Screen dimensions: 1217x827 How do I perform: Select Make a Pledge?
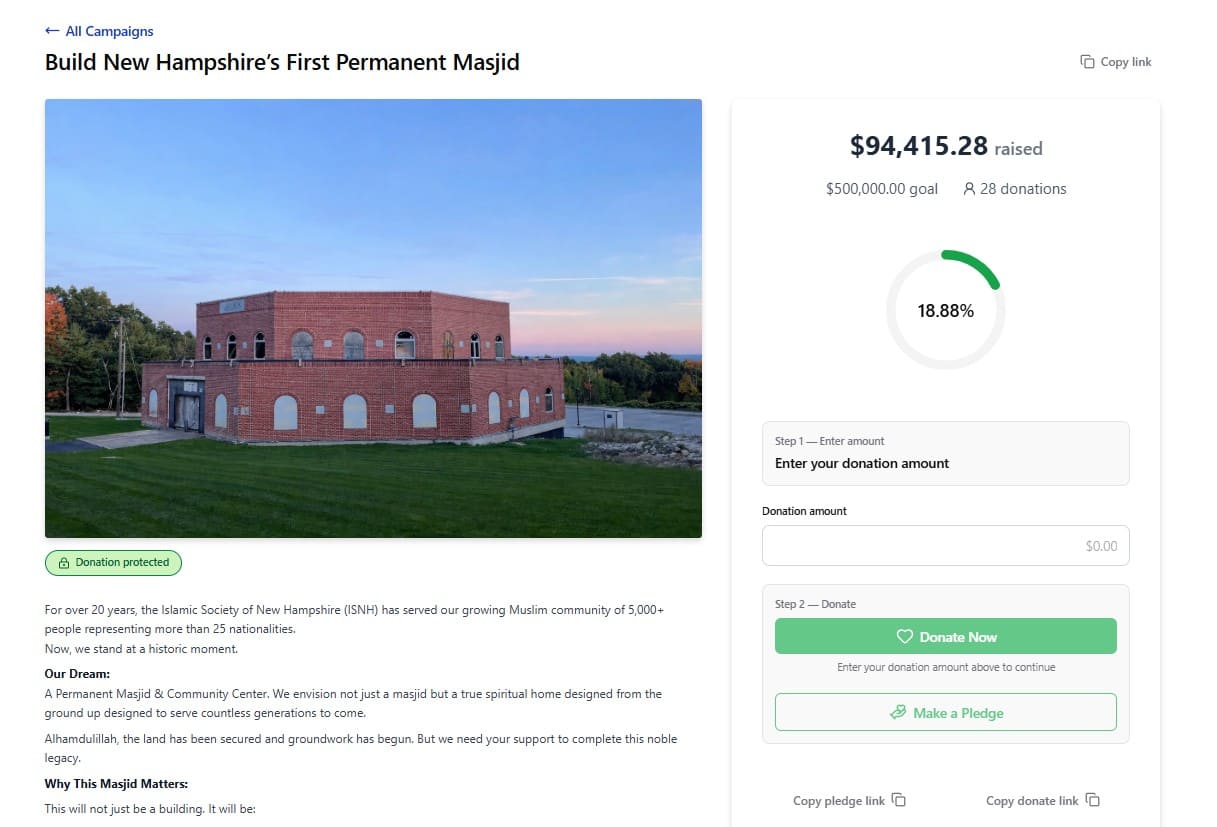[x=945, y=712]
